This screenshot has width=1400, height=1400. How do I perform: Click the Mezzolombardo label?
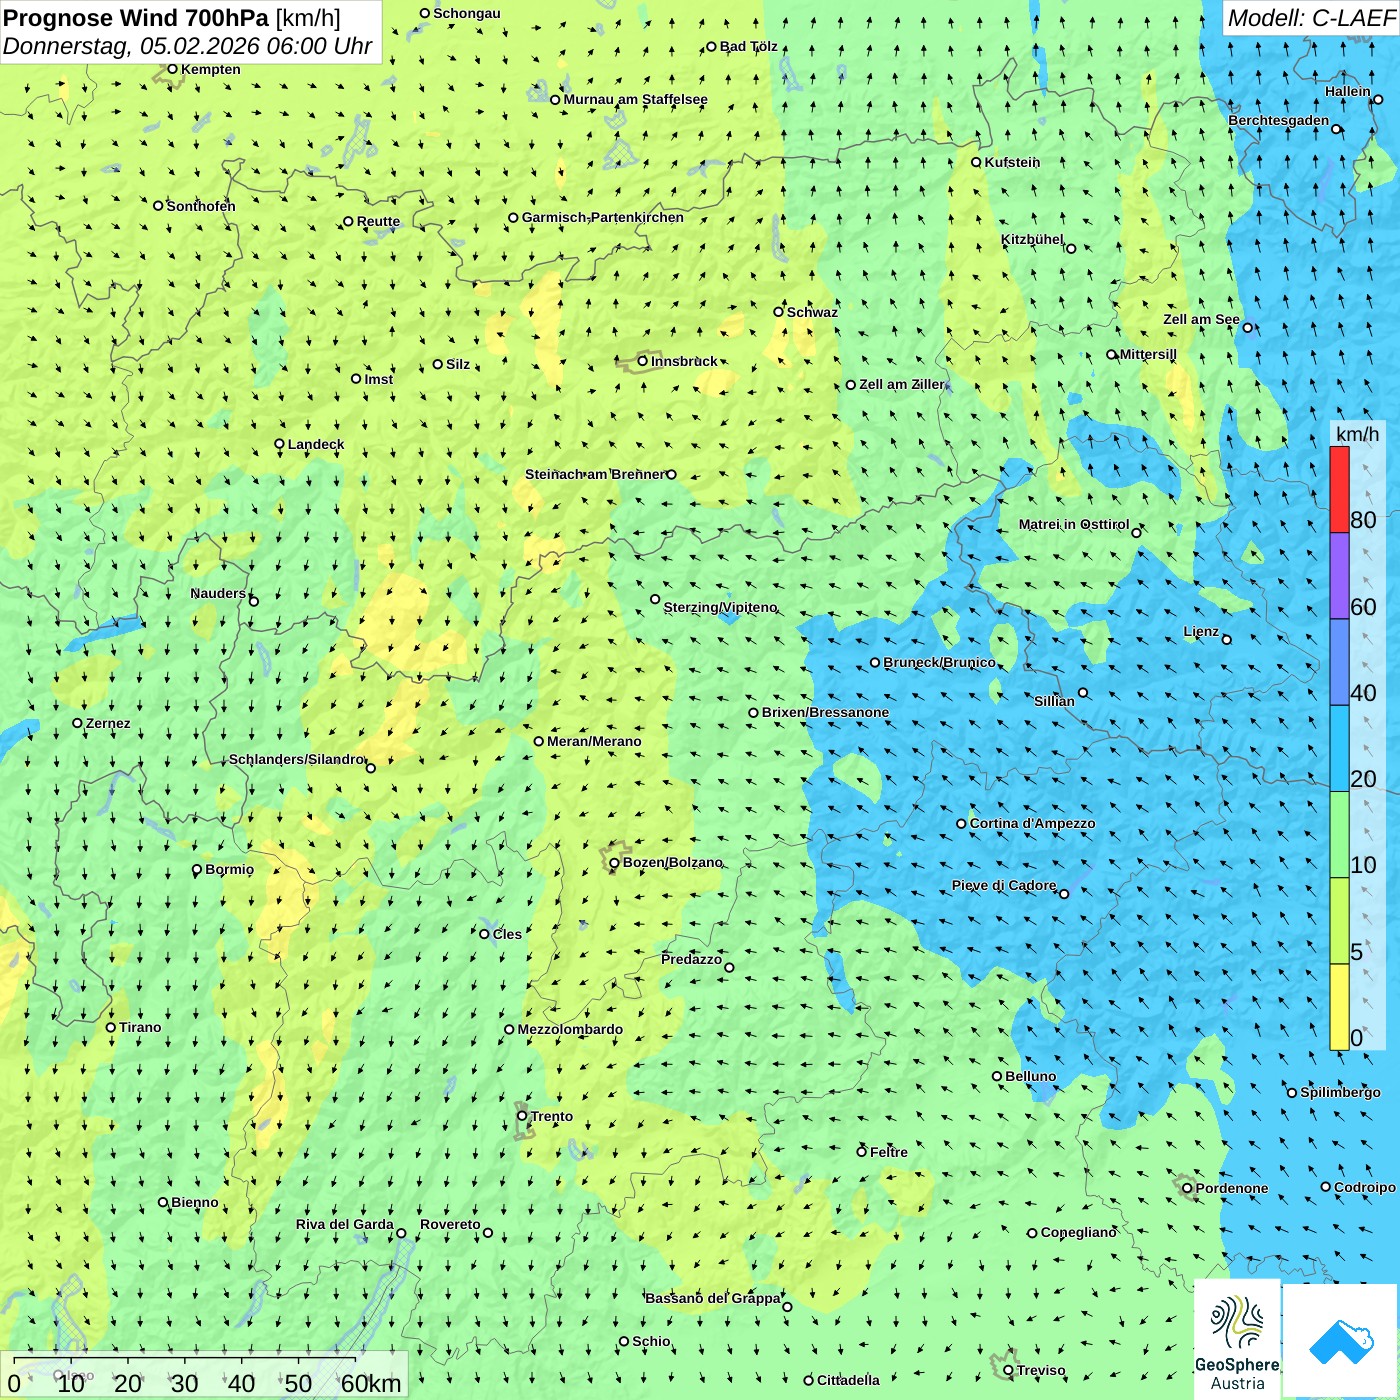click(570, 1029)
